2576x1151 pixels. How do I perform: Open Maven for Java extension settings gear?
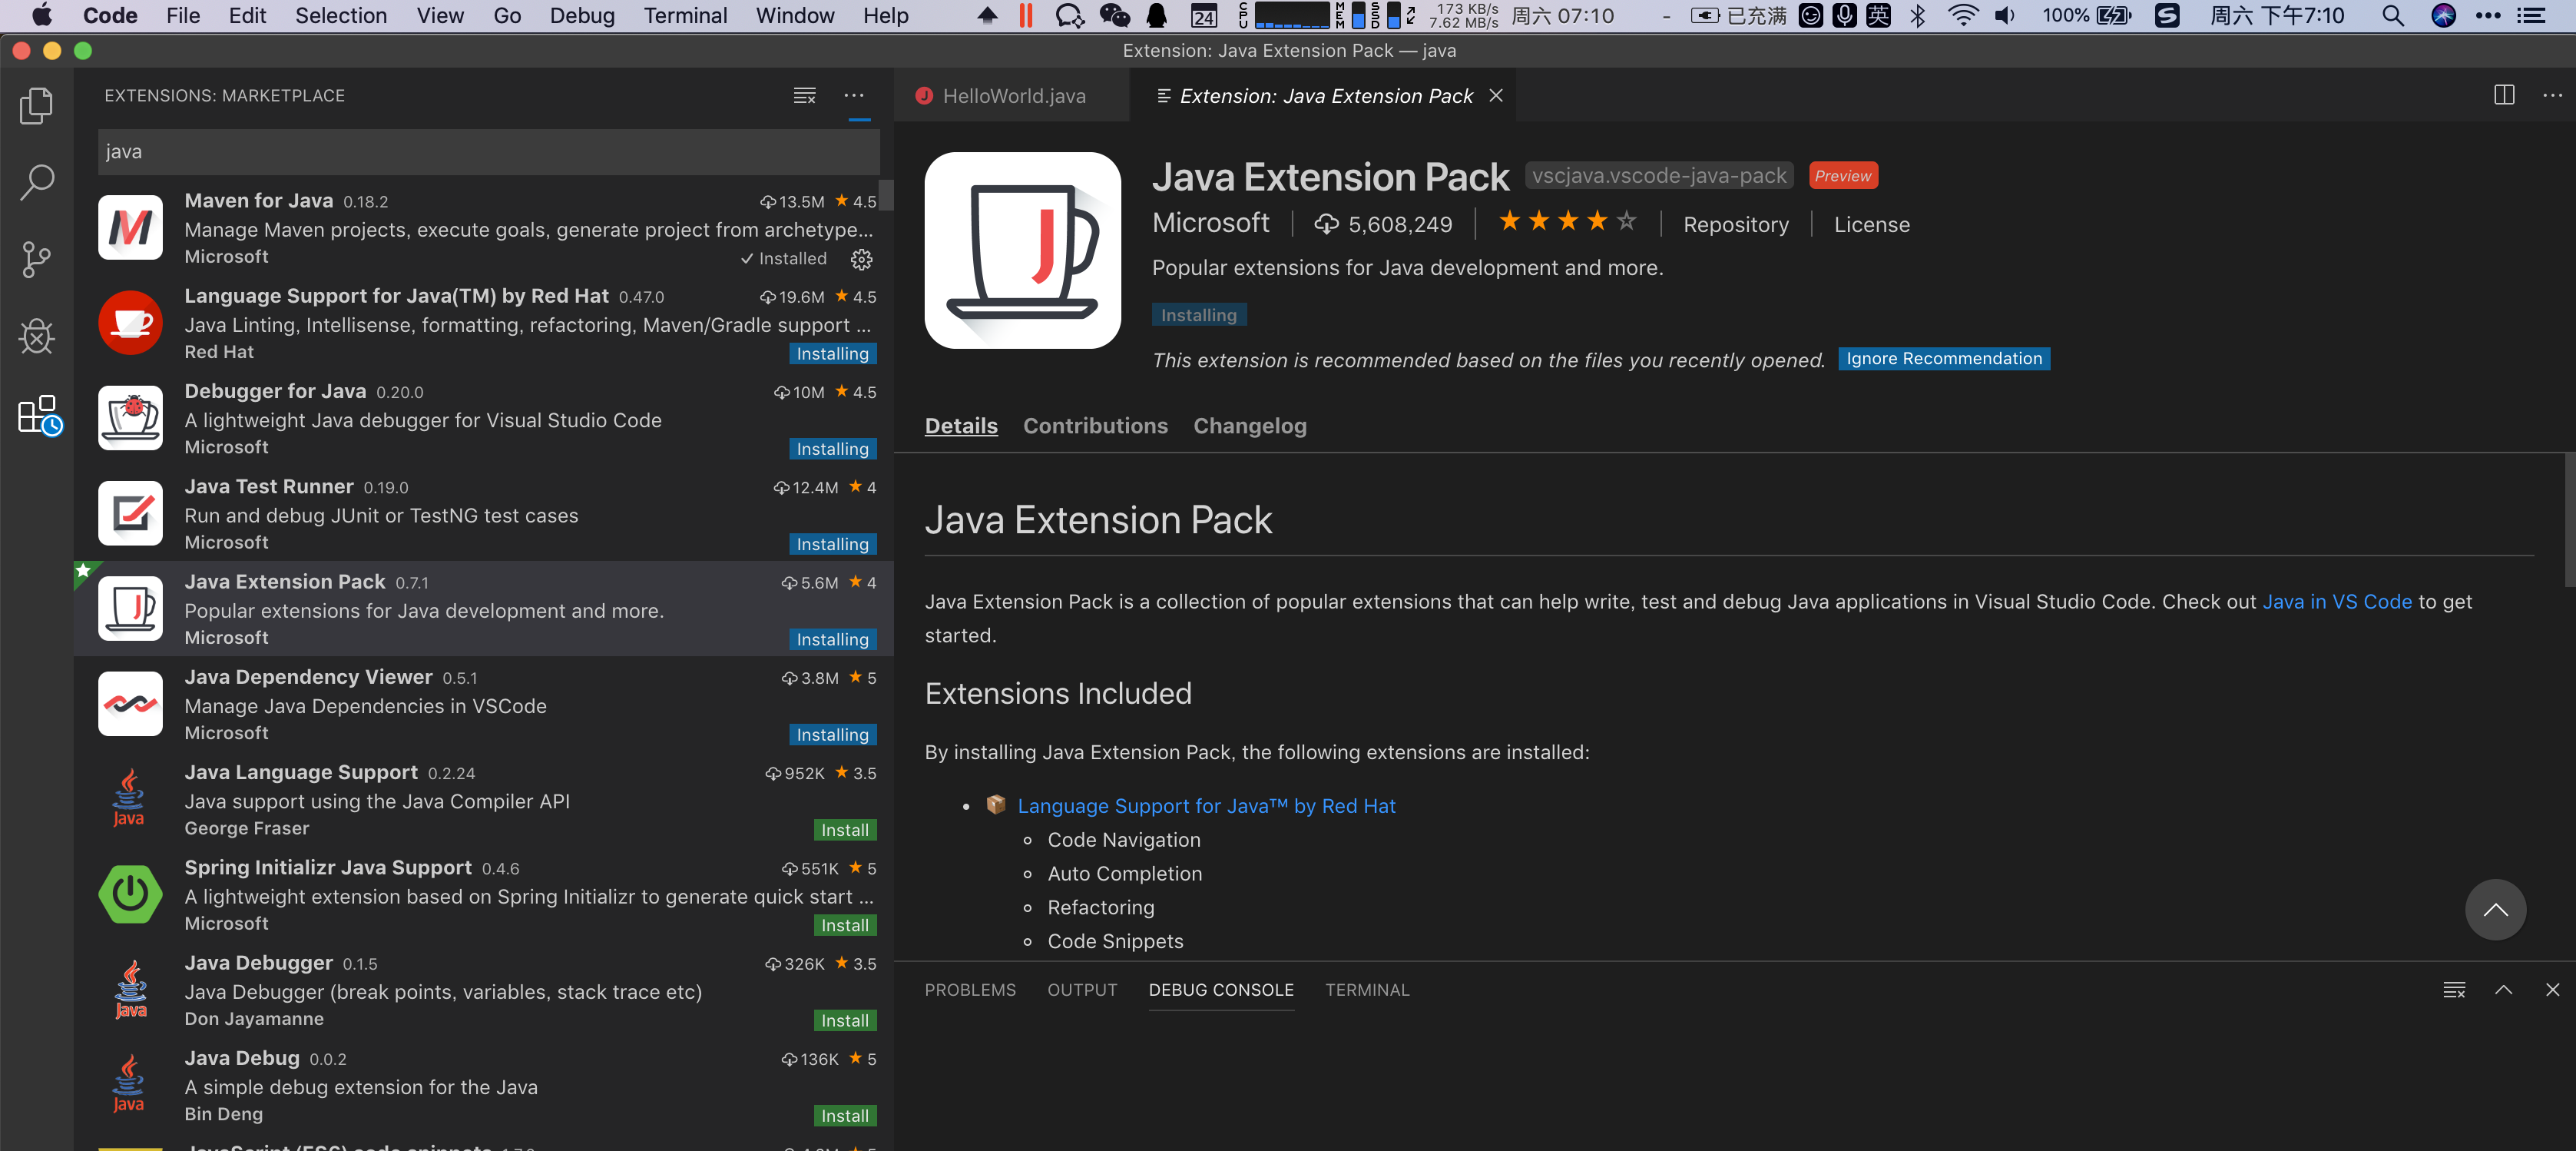tap(862, 259)
